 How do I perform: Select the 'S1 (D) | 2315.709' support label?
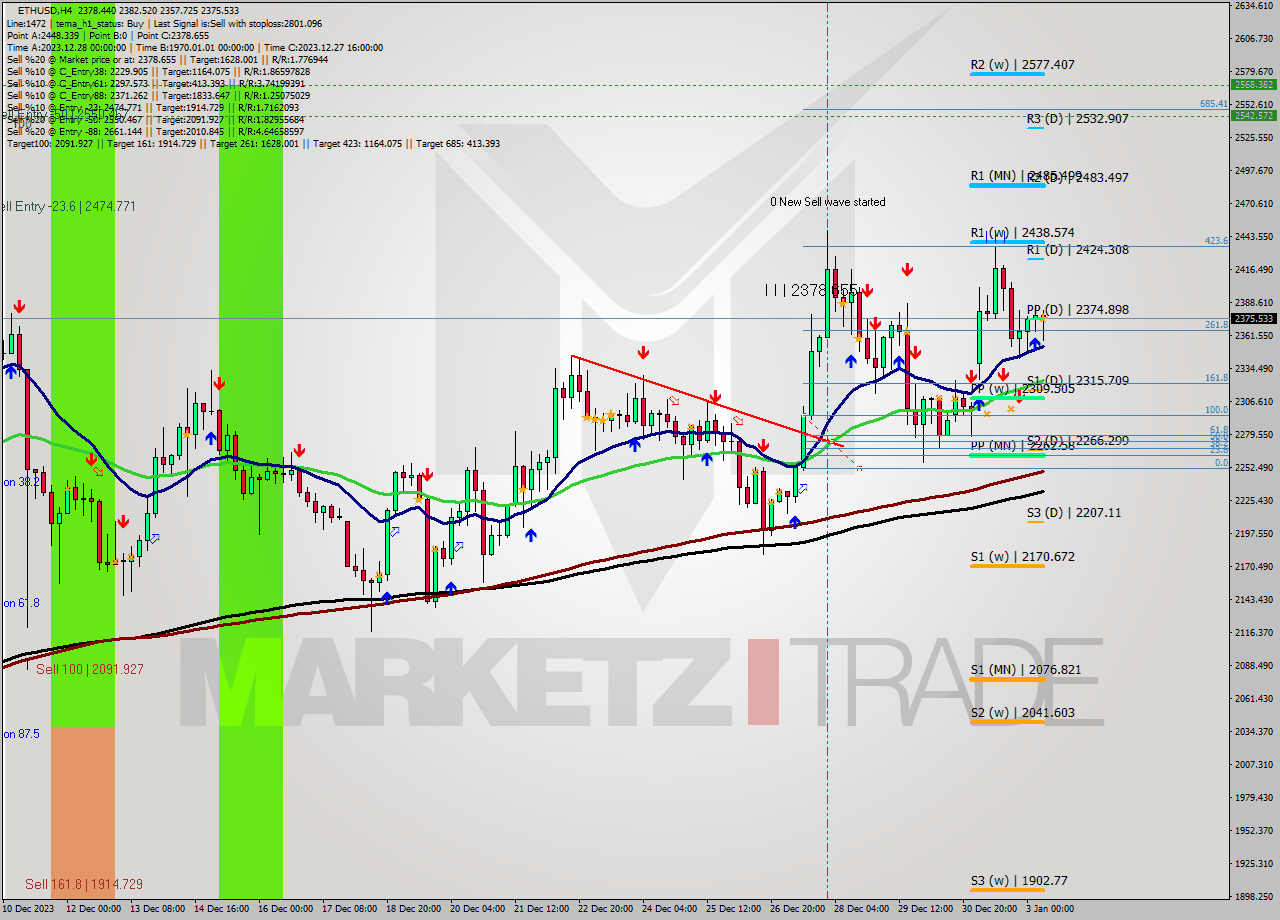click(1077, 381)
